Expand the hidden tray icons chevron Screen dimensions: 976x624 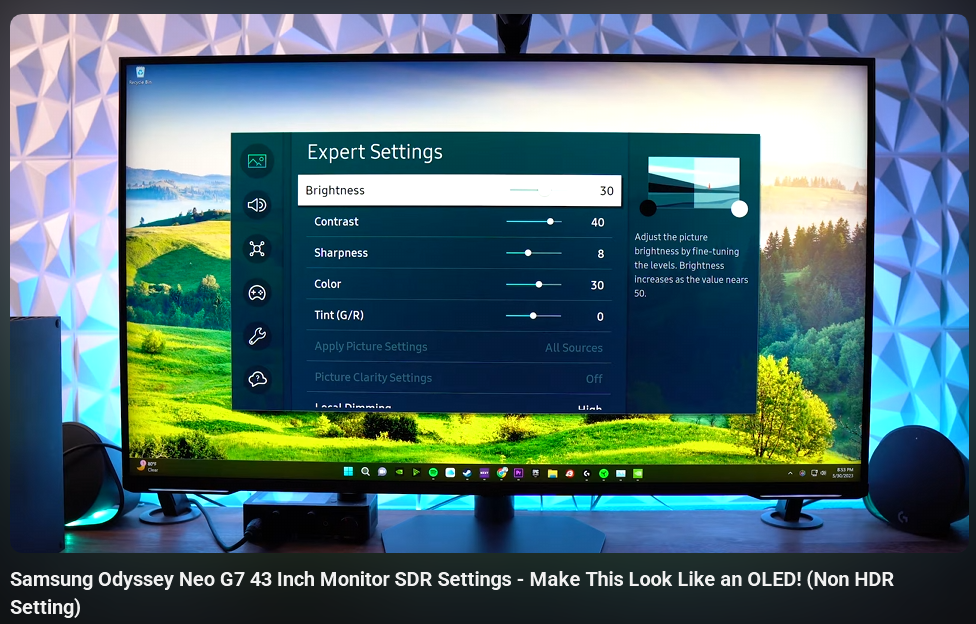[x=791, y=473]
